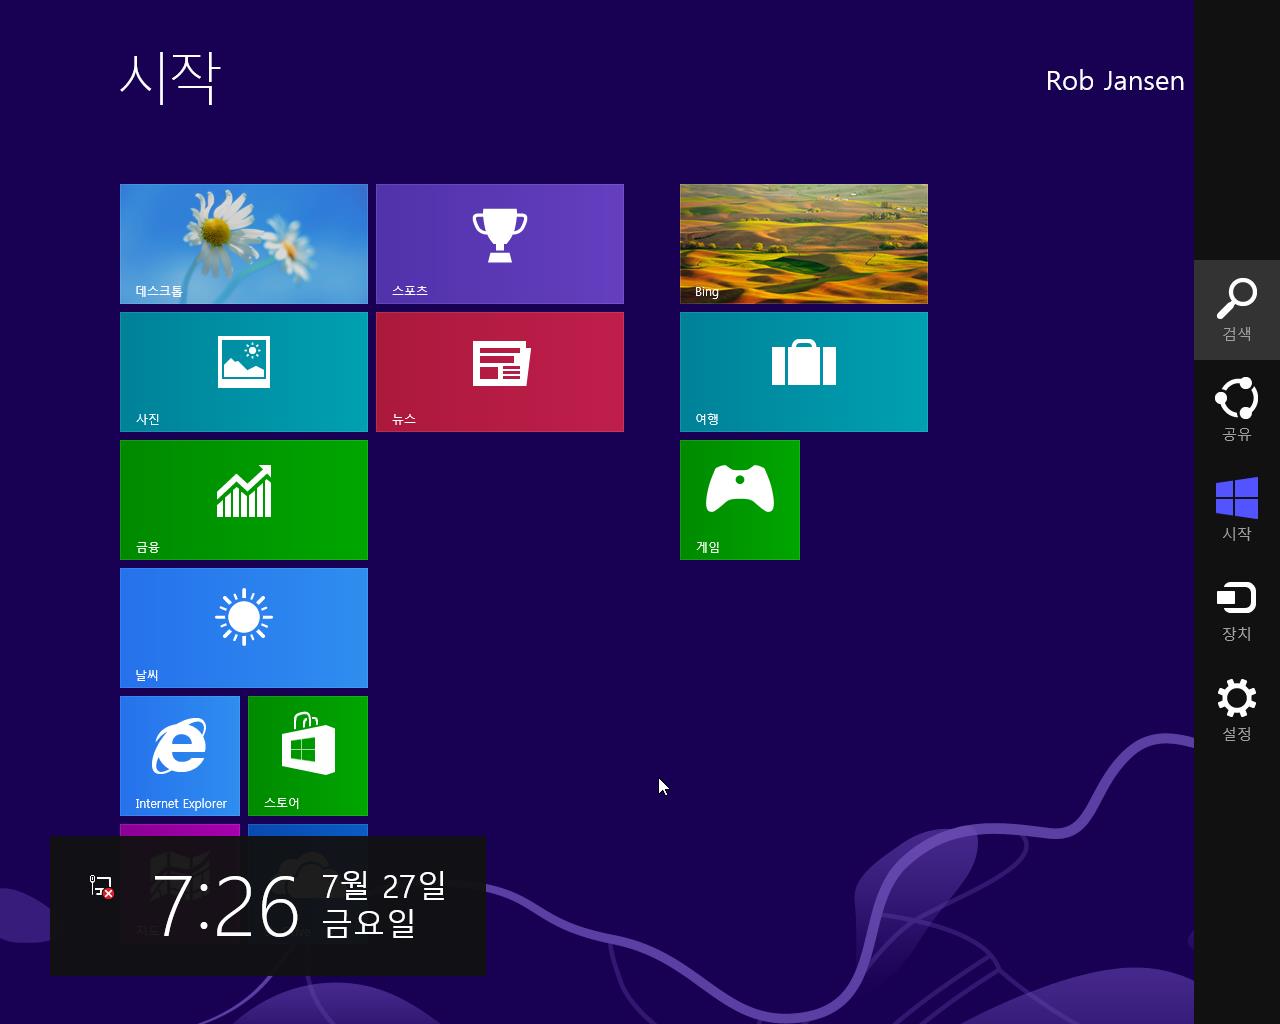Open the 스포츠 sports trophy tile
Viewport: 1280px width, 1024px height.
point(500,244)
